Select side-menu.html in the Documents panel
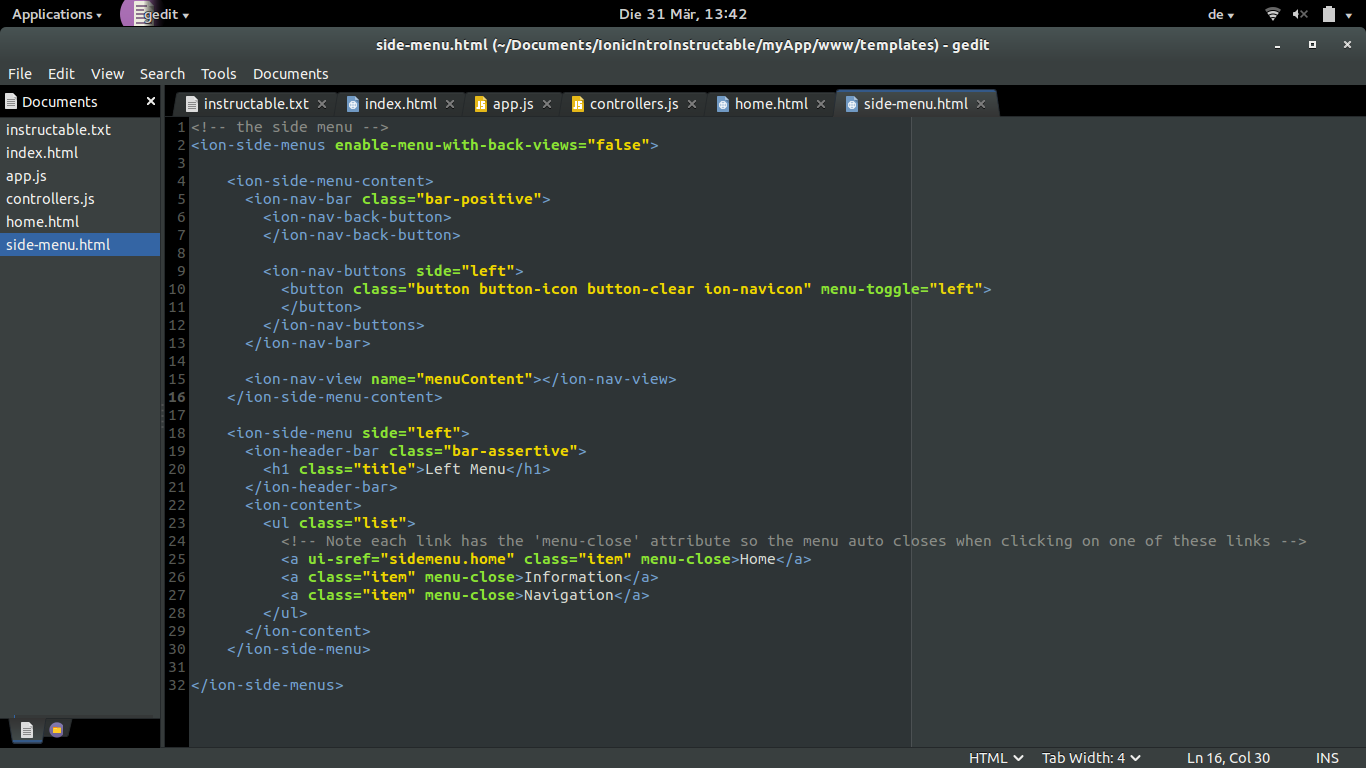 pyautogui.click(x=80, y=245)
